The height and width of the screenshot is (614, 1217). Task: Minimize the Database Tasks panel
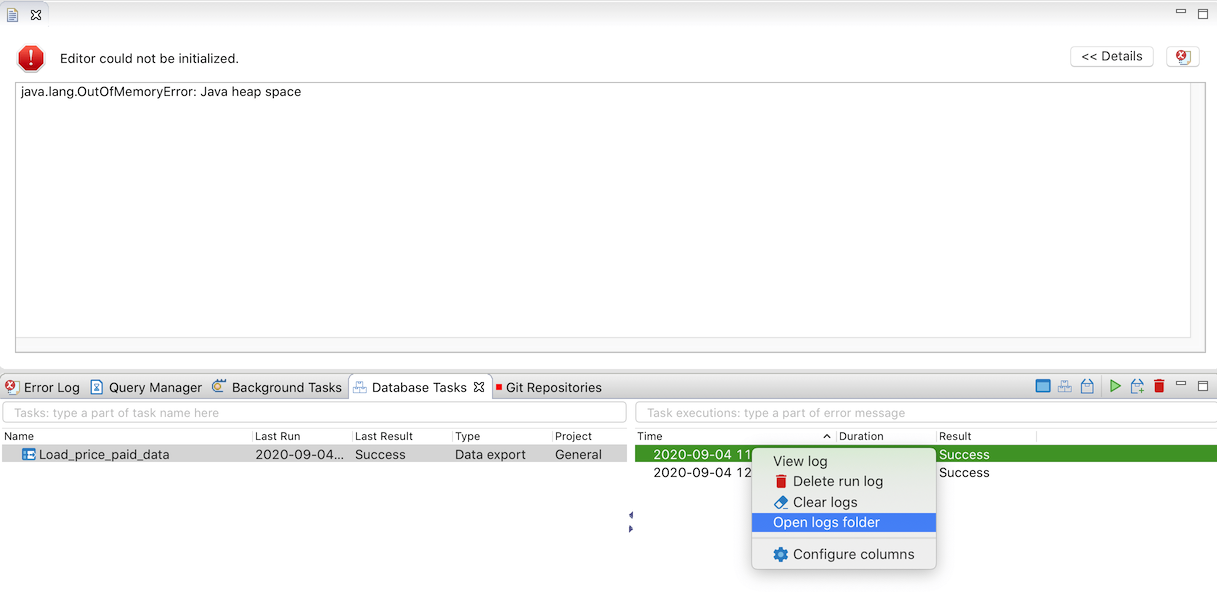pyautogui.click(x=1181, y=384)
